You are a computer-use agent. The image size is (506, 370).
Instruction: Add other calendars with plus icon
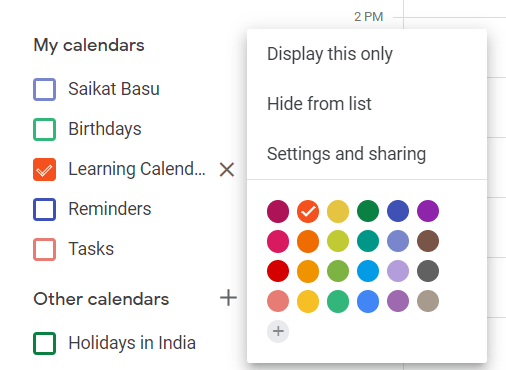click(228, 298)
